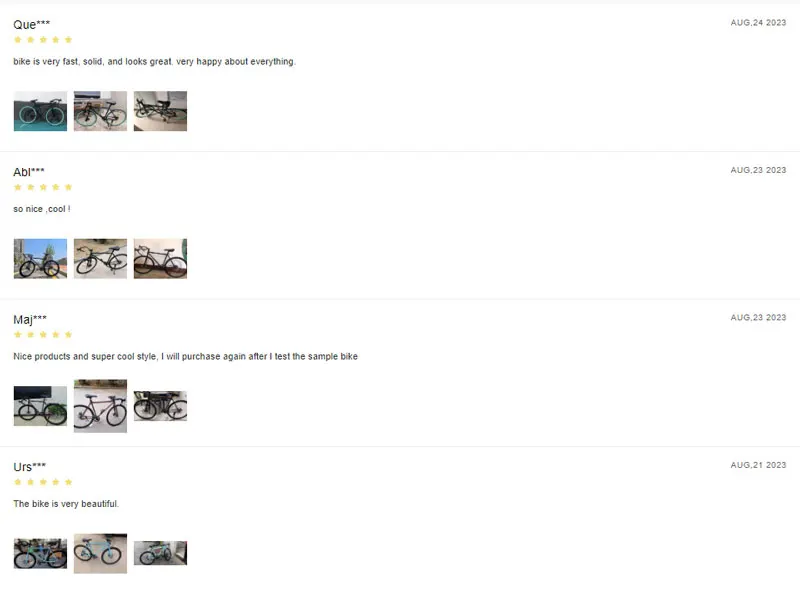The width and height of the screenshot is (800, 589).
Task: Enlarge third photo in Maj*** review
Action: coord(160,406)
